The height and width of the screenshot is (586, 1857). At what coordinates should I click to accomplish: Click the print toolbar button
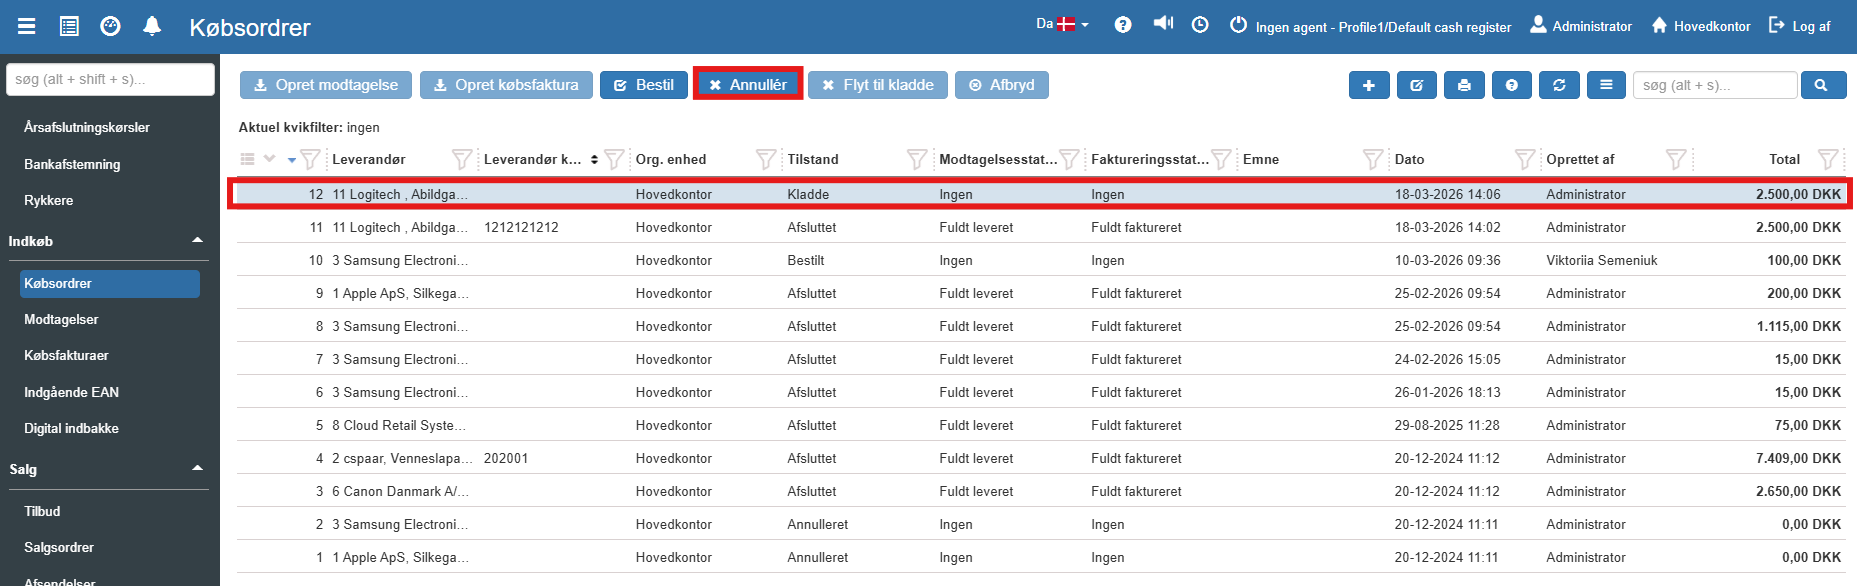[x=1464, y=85]
